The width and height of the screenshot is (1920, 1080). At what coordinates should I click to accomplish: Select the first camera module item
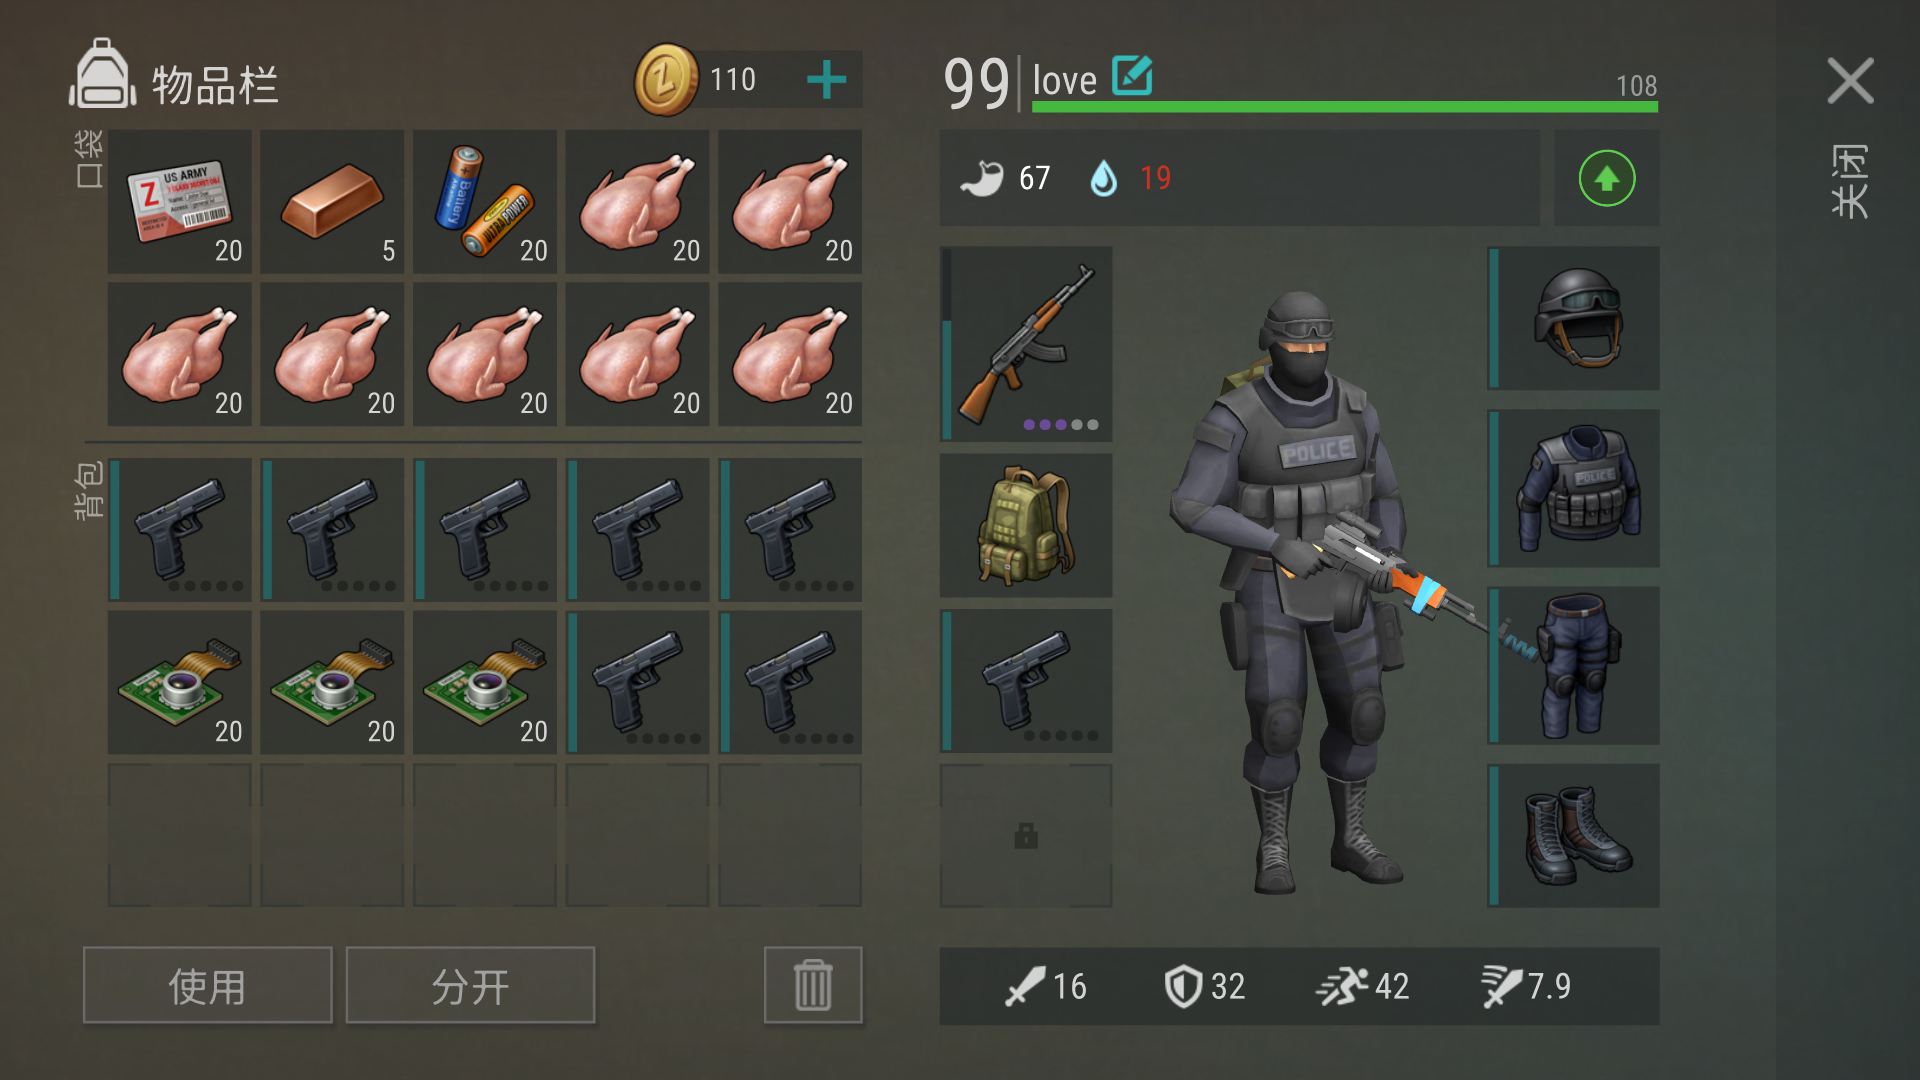(x=180, y=682)
